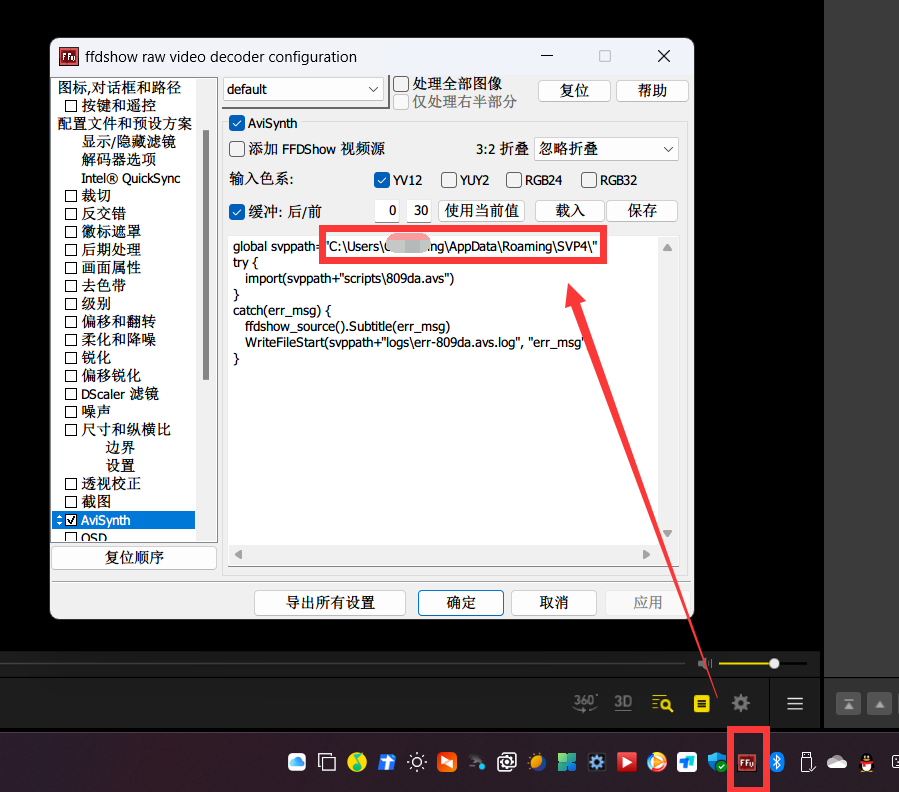Click the buffer ahead field showing 30
Screen dimensions: 899x792
coord(420,210)
